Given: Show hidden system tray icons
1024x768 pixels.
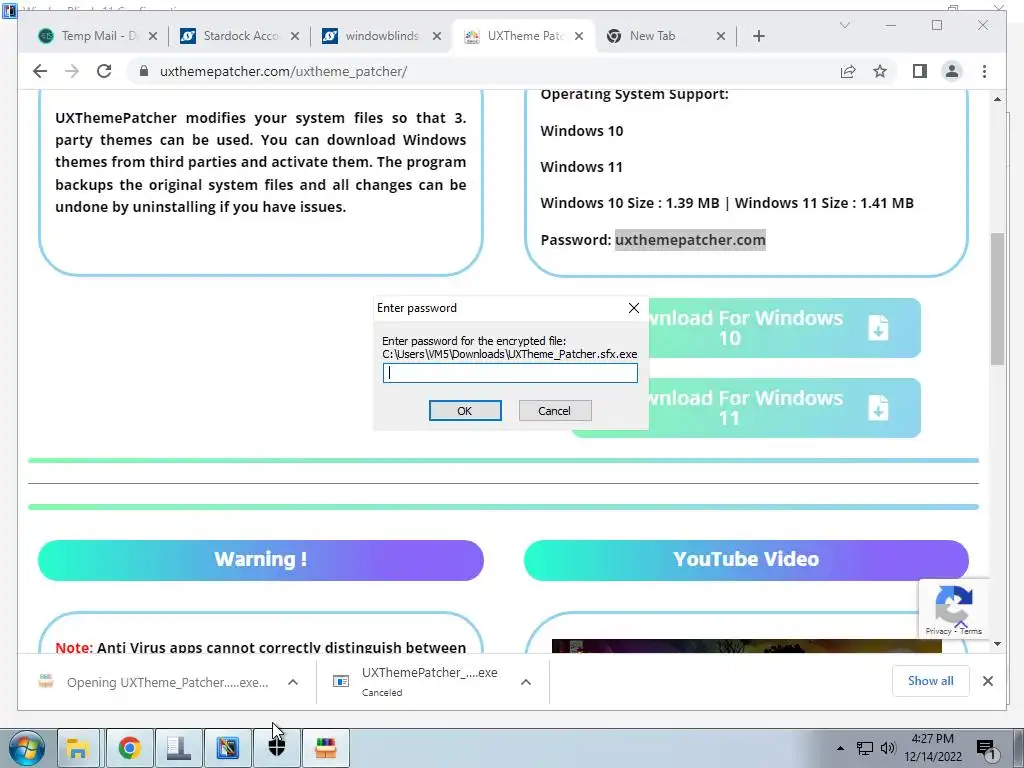Looking at the screenshot, I should pos(840,748).
